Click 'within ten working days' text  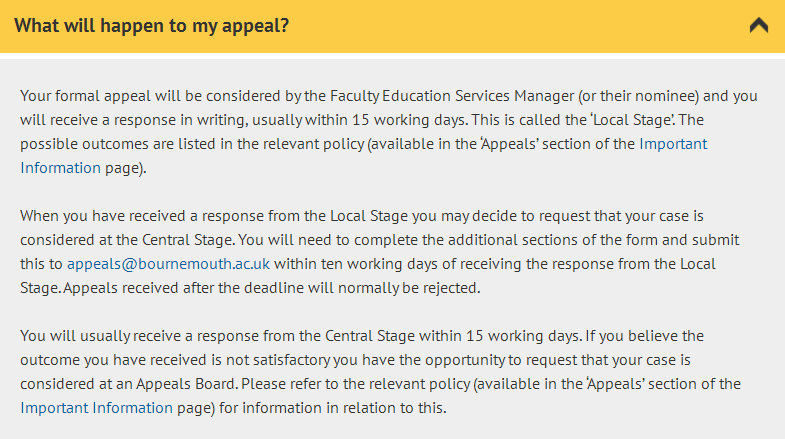pos(355,264)
